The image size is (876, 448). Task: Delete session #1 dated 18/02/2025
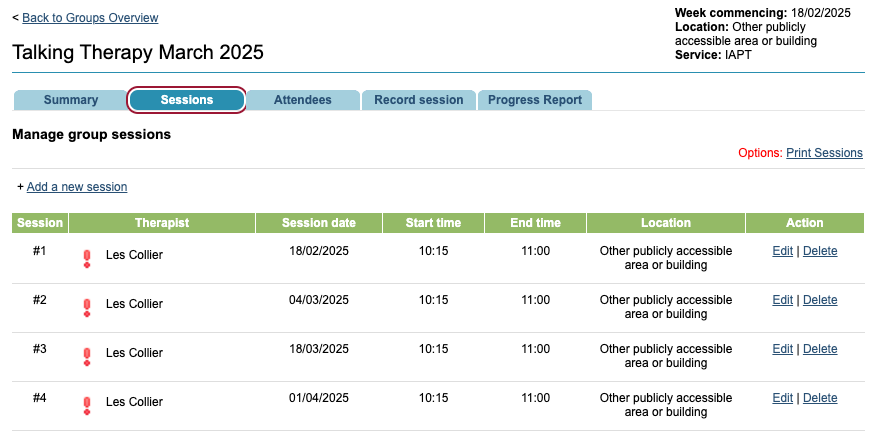point(820,251)
